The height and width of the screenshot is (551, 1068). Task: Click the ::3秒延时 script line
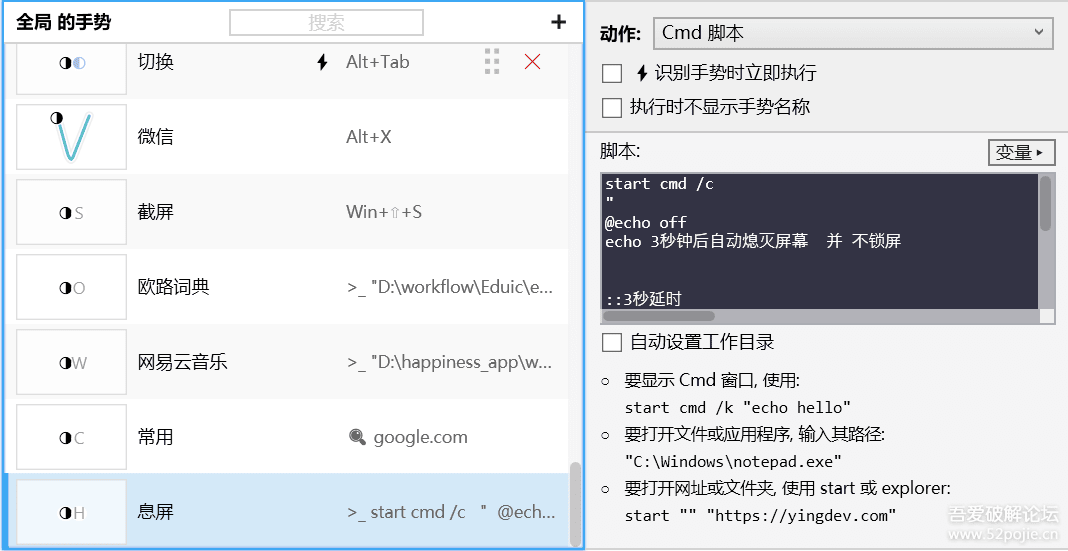tap(643, 298)
